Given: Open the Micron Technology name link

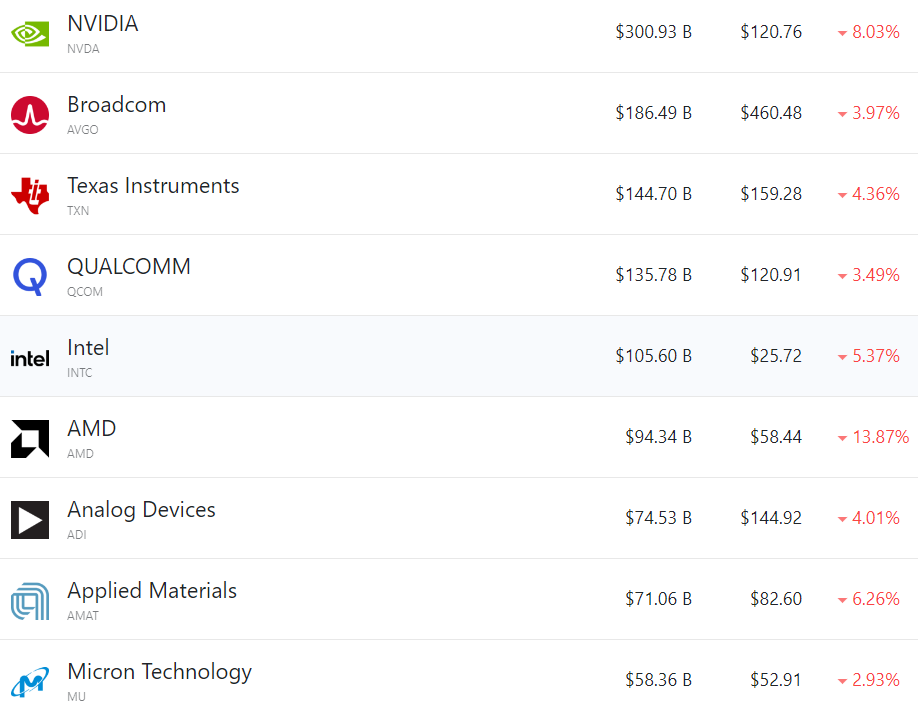Looking at the screenshot, I should (x=159, y=672).
